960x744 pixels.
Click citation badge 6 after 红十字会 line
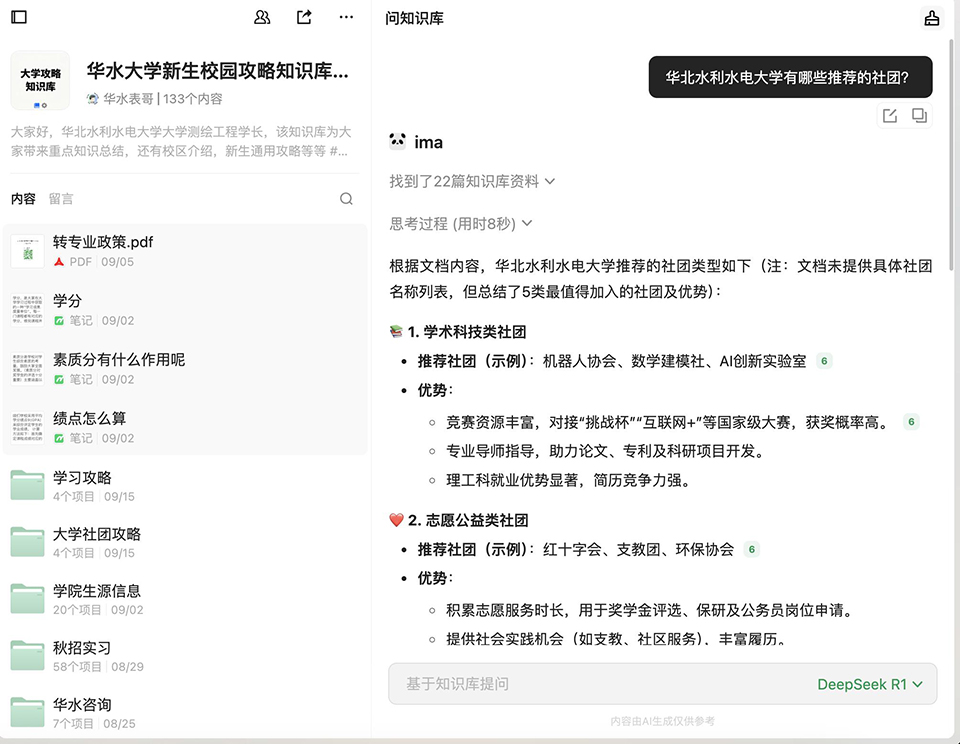(x=751, y=549)
